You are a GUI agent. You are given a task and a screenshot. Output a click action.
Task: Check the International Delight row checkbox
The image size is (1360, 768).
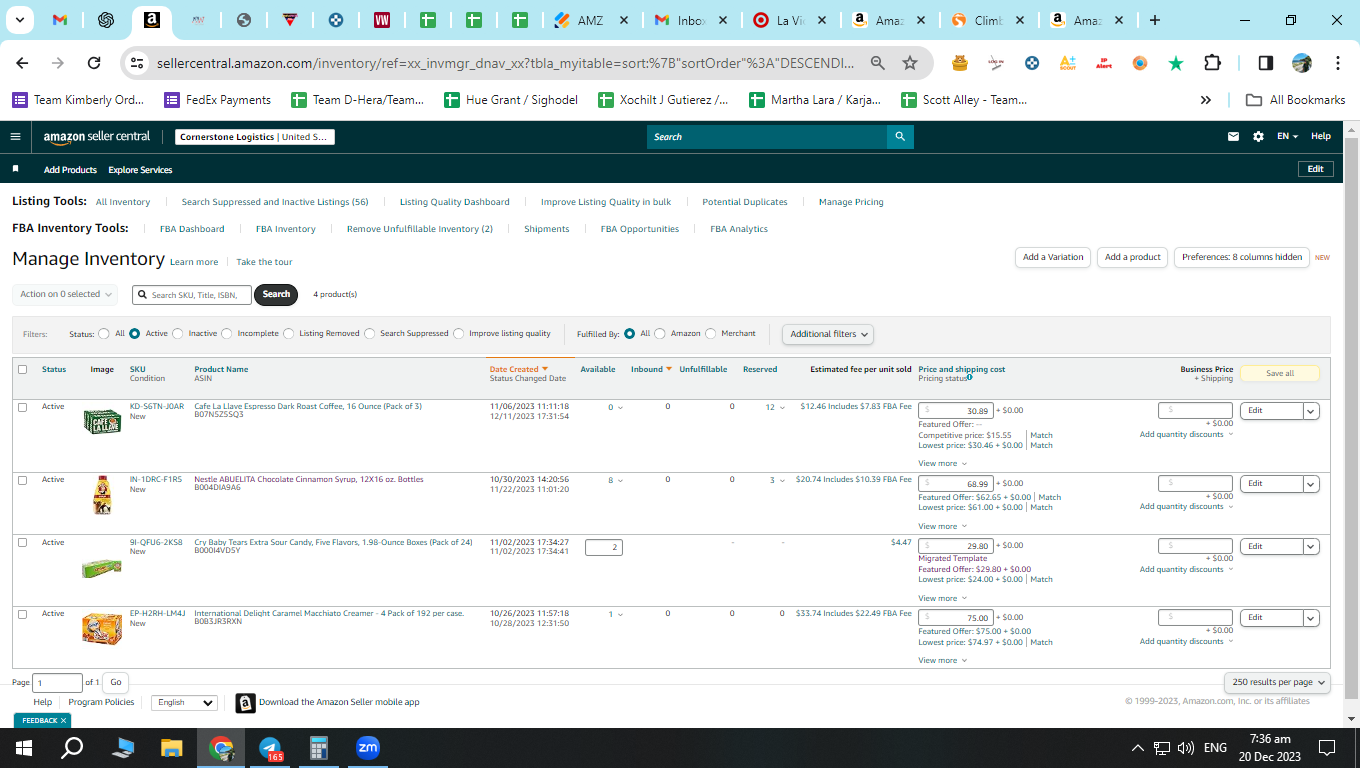[22, 614]
